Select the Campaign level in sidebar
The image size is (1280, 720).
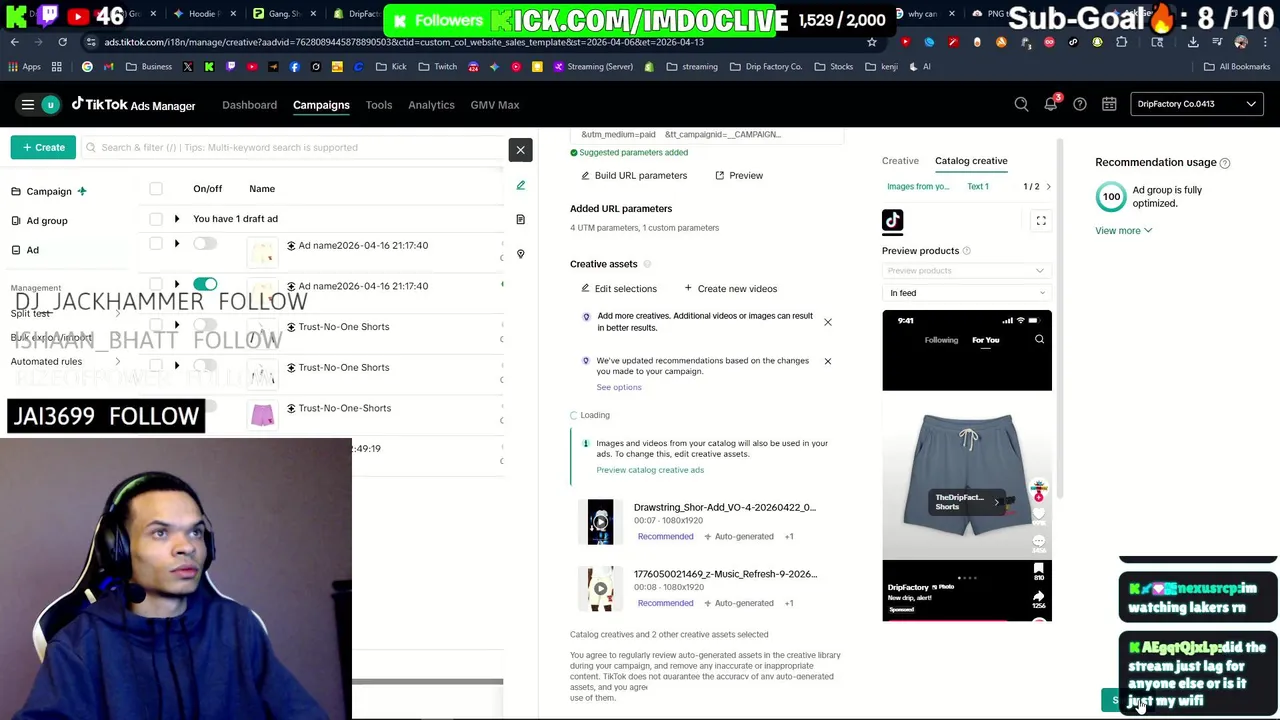point(49,192)
